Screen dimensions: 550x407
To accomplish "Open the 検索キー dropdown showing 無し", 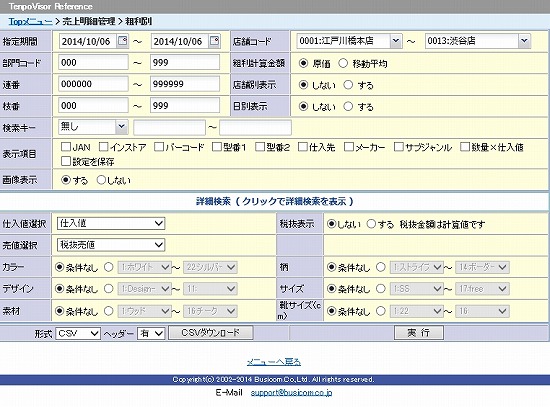I will [x=93, y=127].
